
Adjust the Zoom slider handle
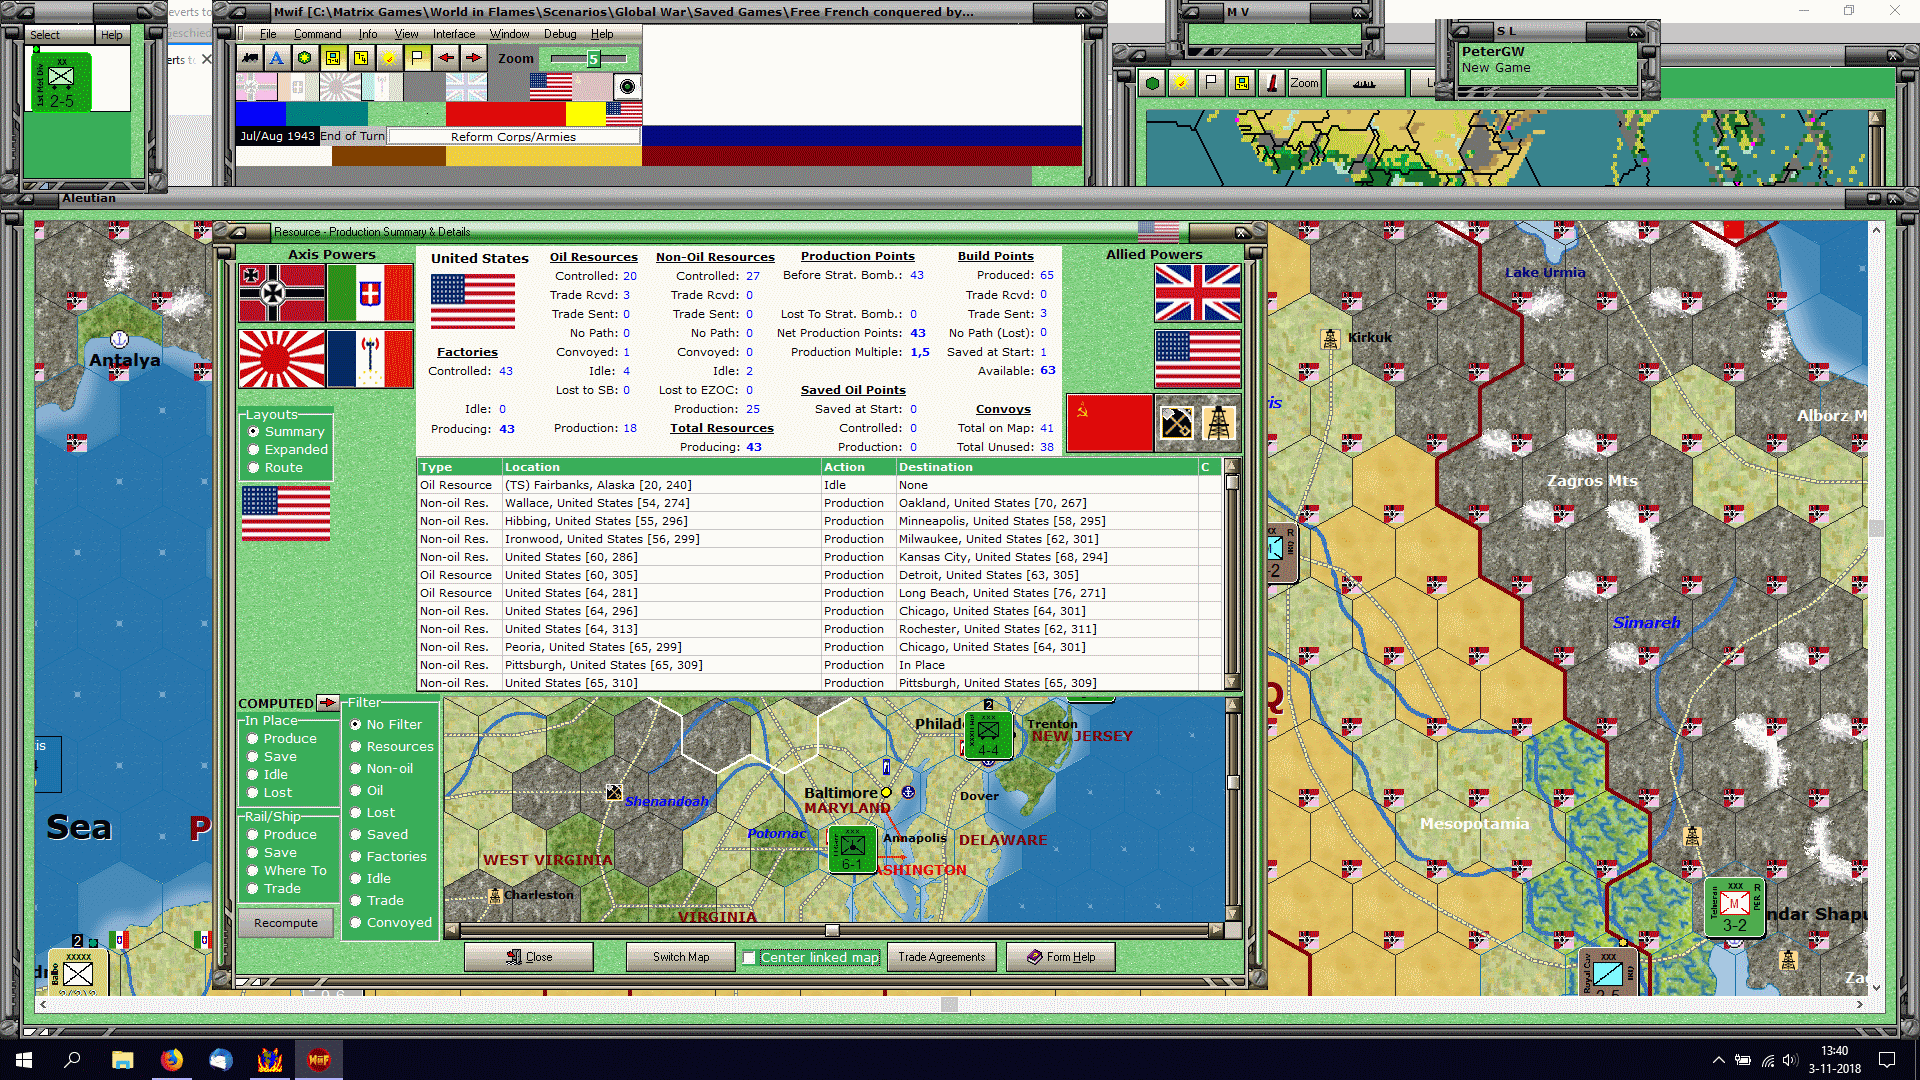coord(592,59)
